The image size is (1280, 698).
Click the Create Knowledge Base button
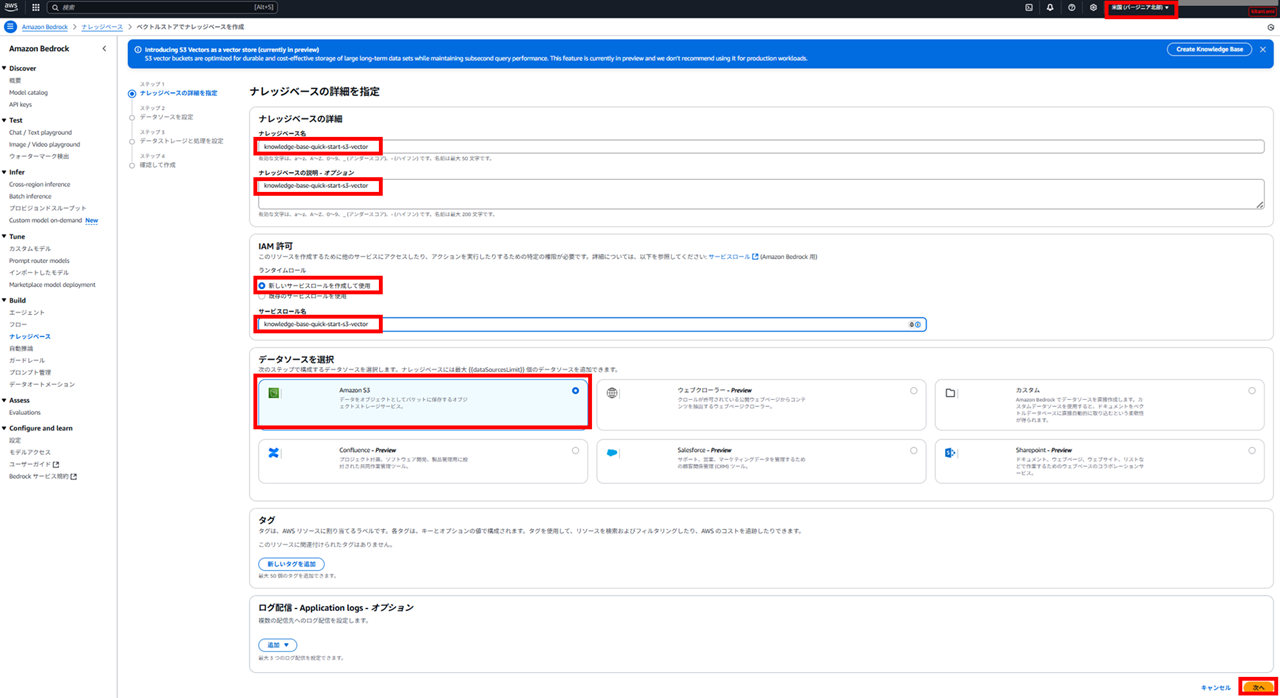click(x=1208, y=49)
